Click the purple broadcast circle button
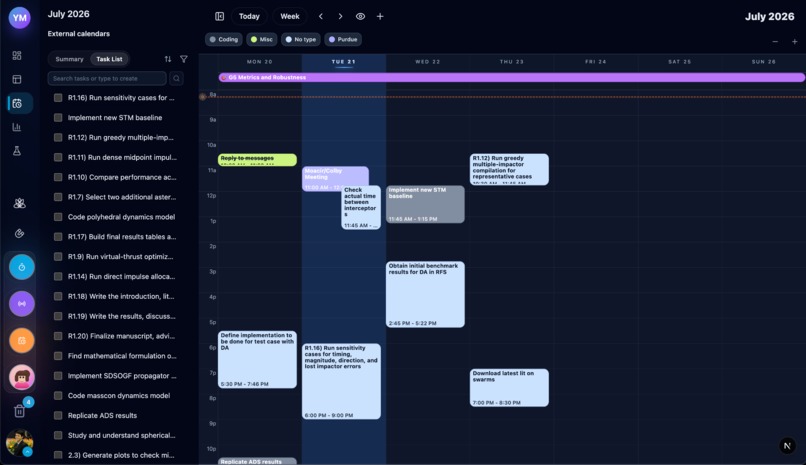 [x=22, y=304]
